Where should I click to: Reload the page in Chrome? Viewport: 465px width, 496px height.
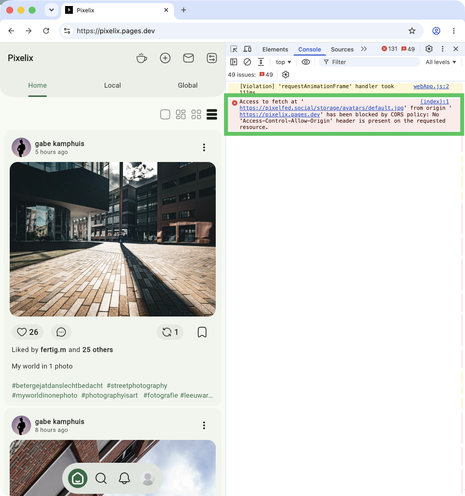click(46, 31)
